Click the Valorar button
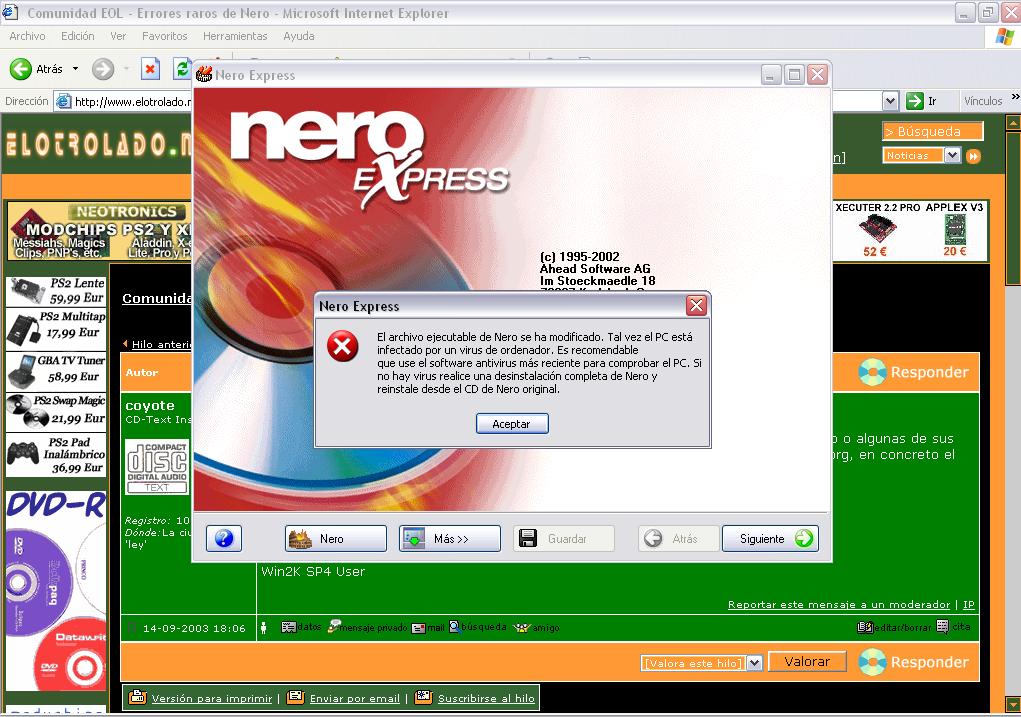The width and height of the screenshot is (1021, 717). (x=807, y=662)
